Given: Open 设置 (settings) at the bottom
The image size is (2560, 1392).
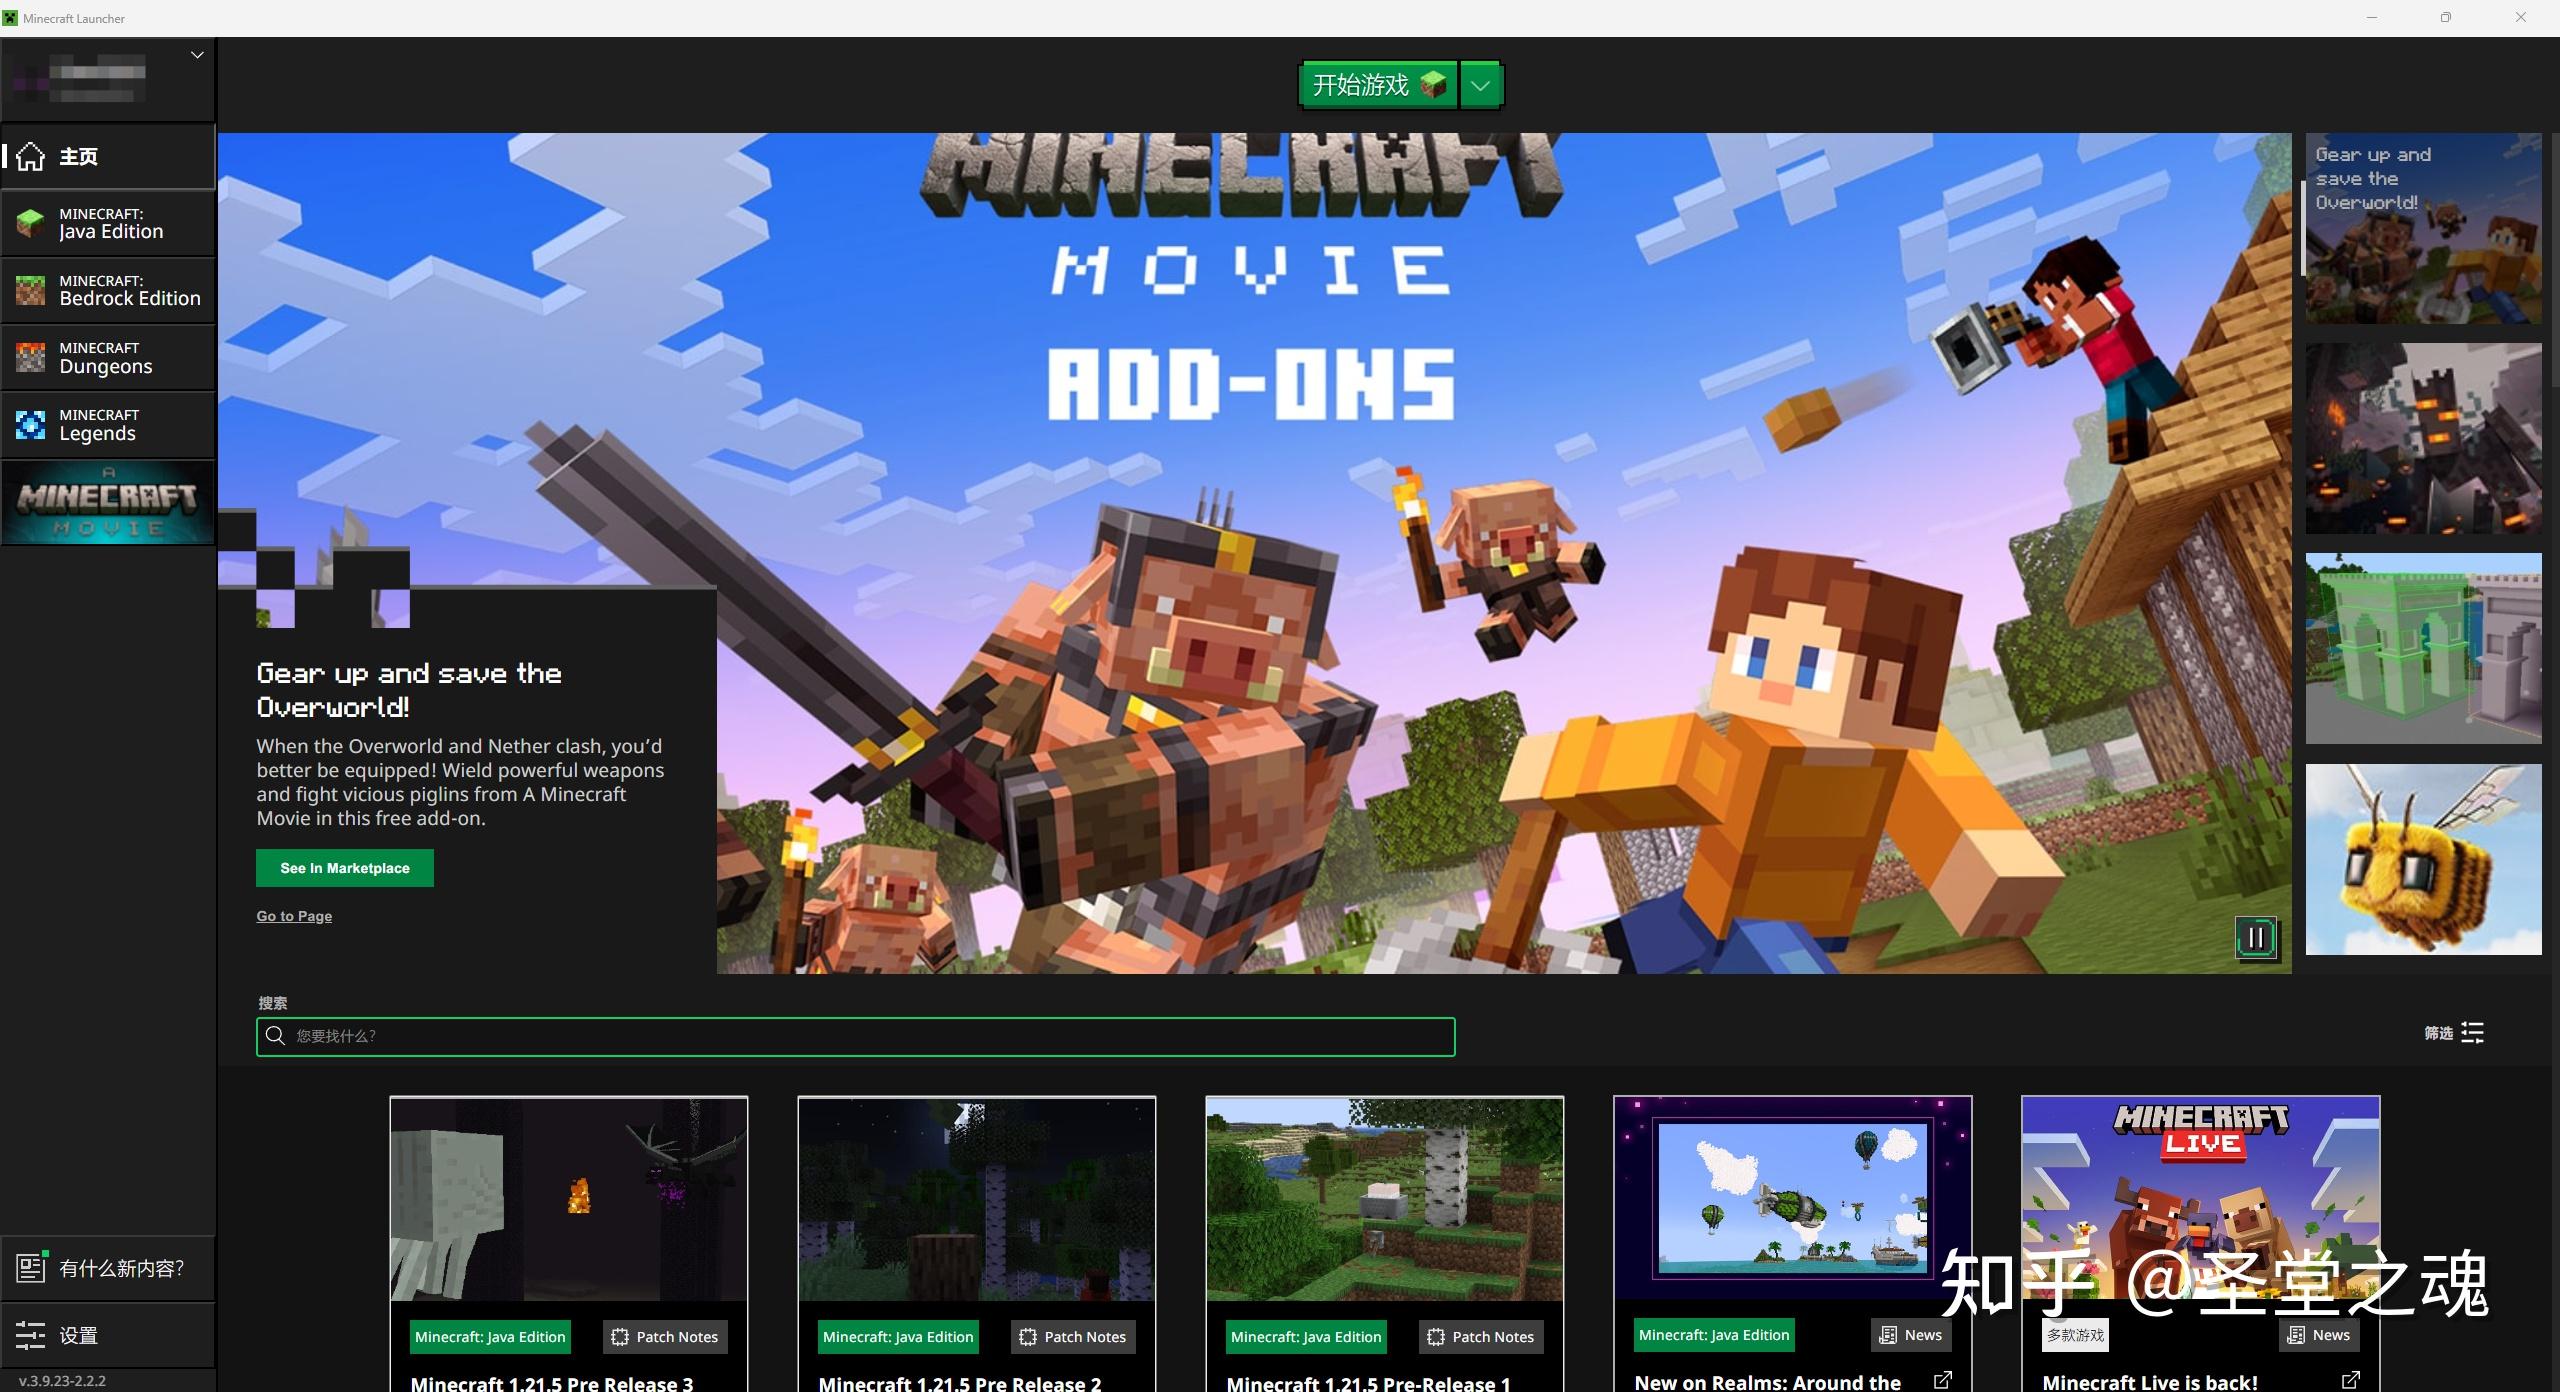Looking at the screenshot, I should point(78,1335).
